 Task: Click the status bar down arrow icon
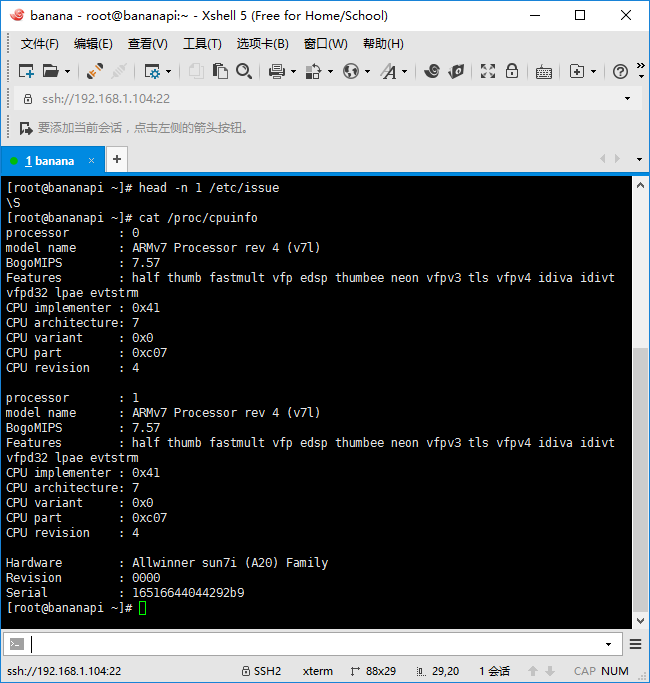550,671
